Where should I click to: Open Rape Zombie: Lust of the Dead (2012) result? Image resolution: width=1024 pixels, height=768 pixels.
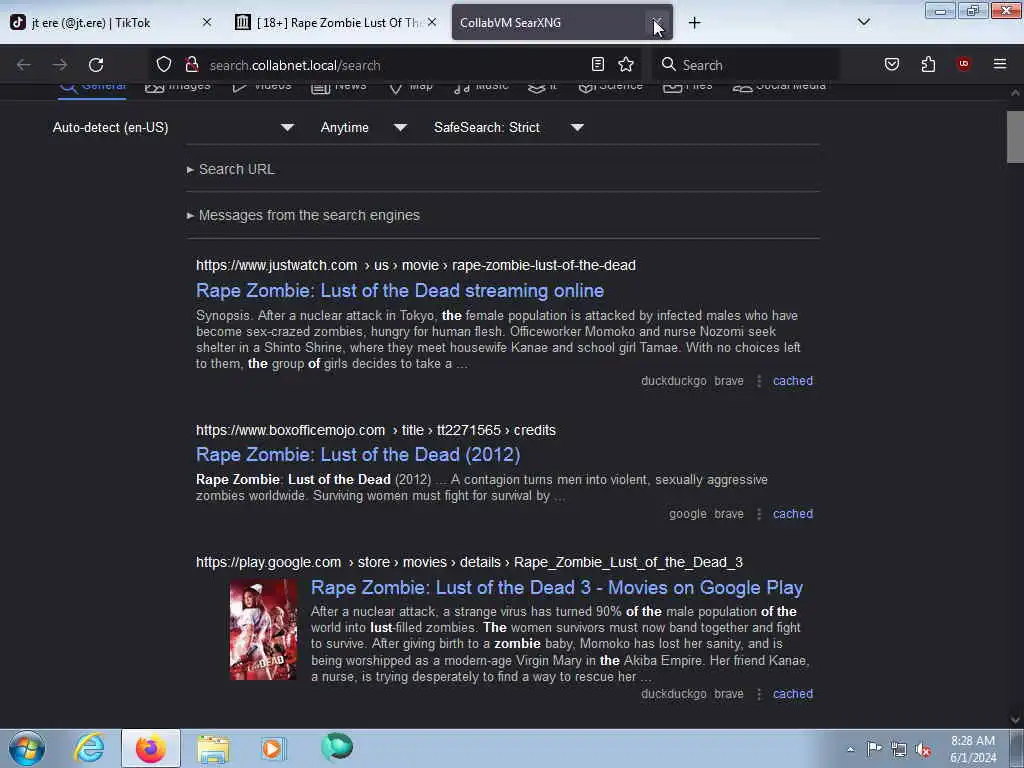(x=358, y=455)
